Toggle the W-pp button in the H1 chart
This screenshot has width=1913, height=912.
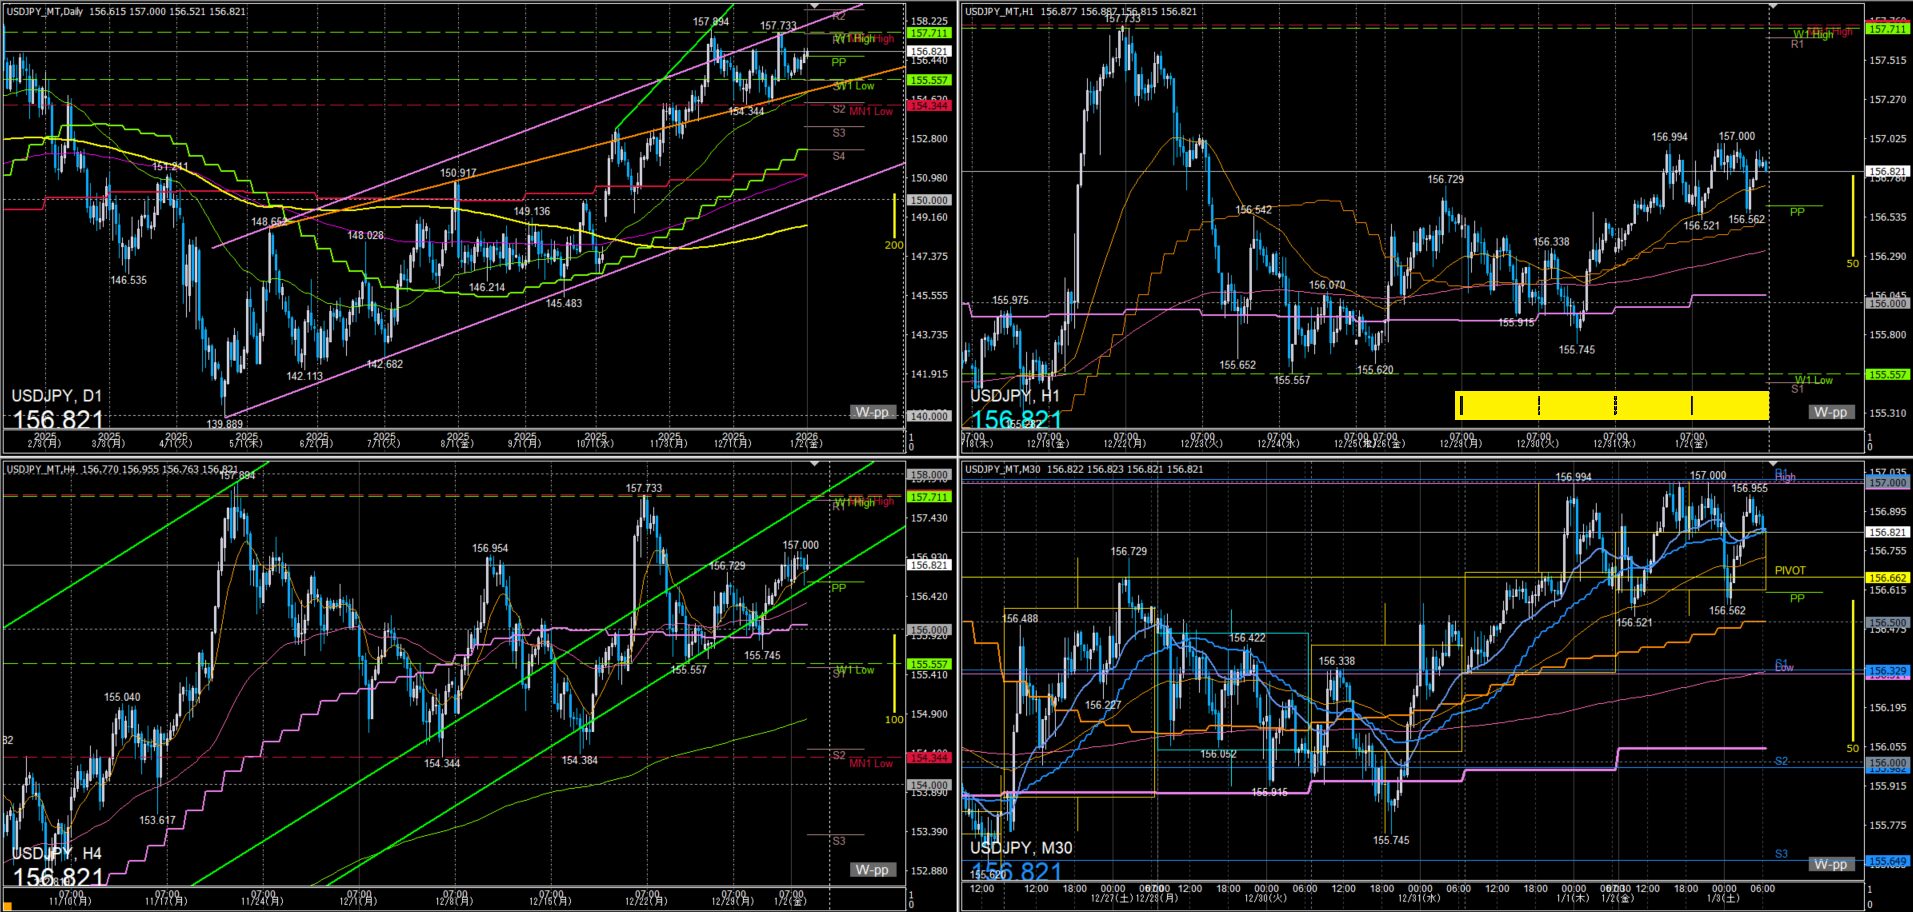click(1830, 412)
